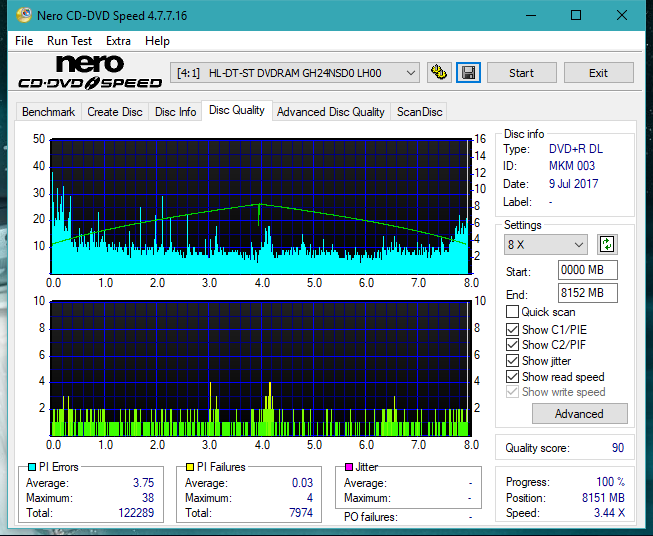Click the greyed Show write speed checkbox
This screenshot has width=653, height=536.
click(x=512, y=392)
